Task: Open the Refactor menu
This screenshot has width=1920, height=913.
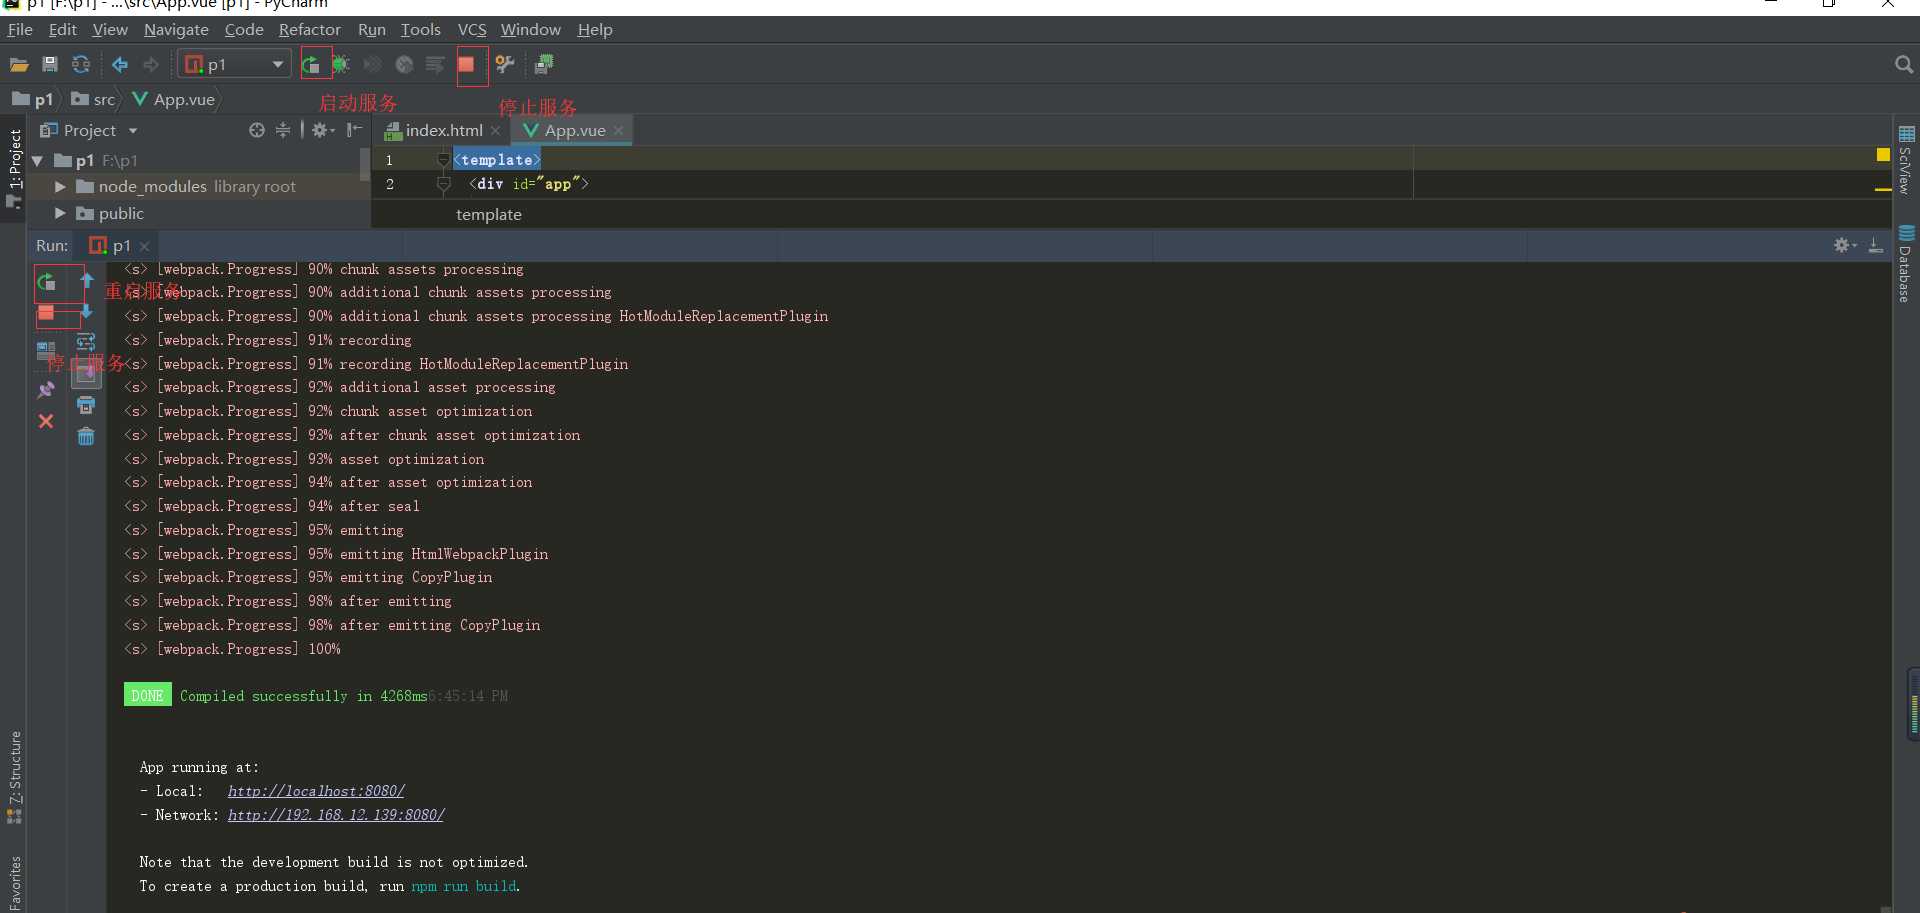Action: 309,30
